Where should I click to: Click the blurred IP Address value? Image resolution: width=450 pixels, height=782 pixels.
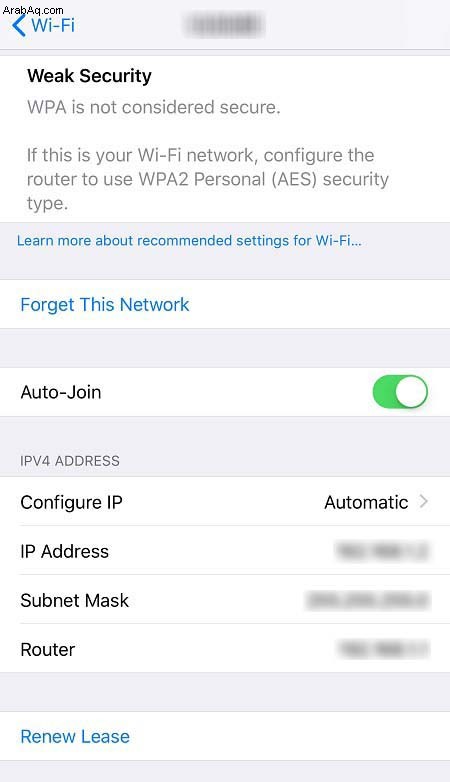click(383, 551)
